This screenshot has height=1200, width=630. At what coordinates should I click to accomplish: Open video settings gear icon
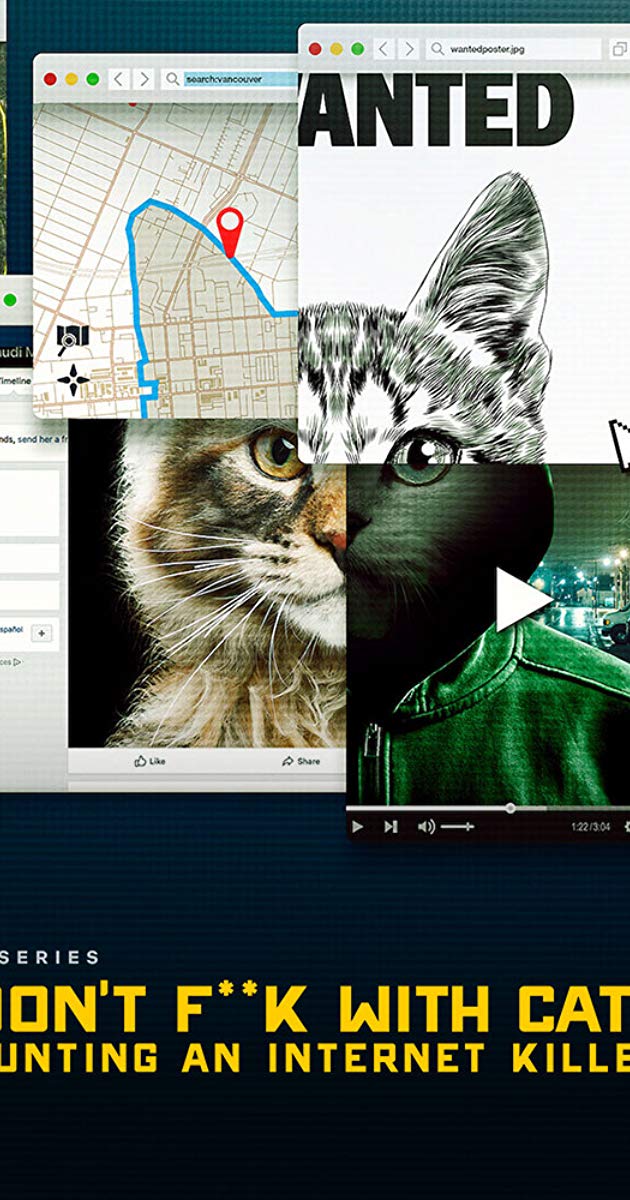626,826
